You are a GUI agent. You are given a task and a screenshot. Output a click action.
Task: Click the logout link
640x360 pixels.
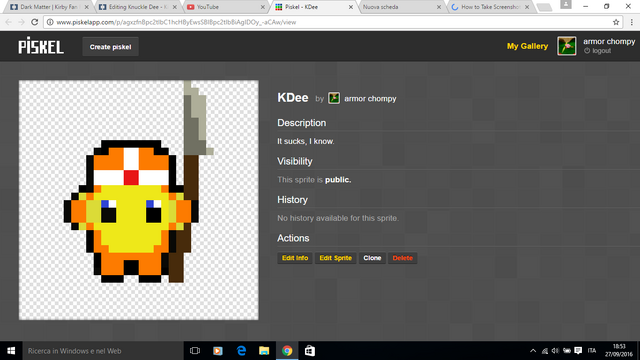pos(601,51)
